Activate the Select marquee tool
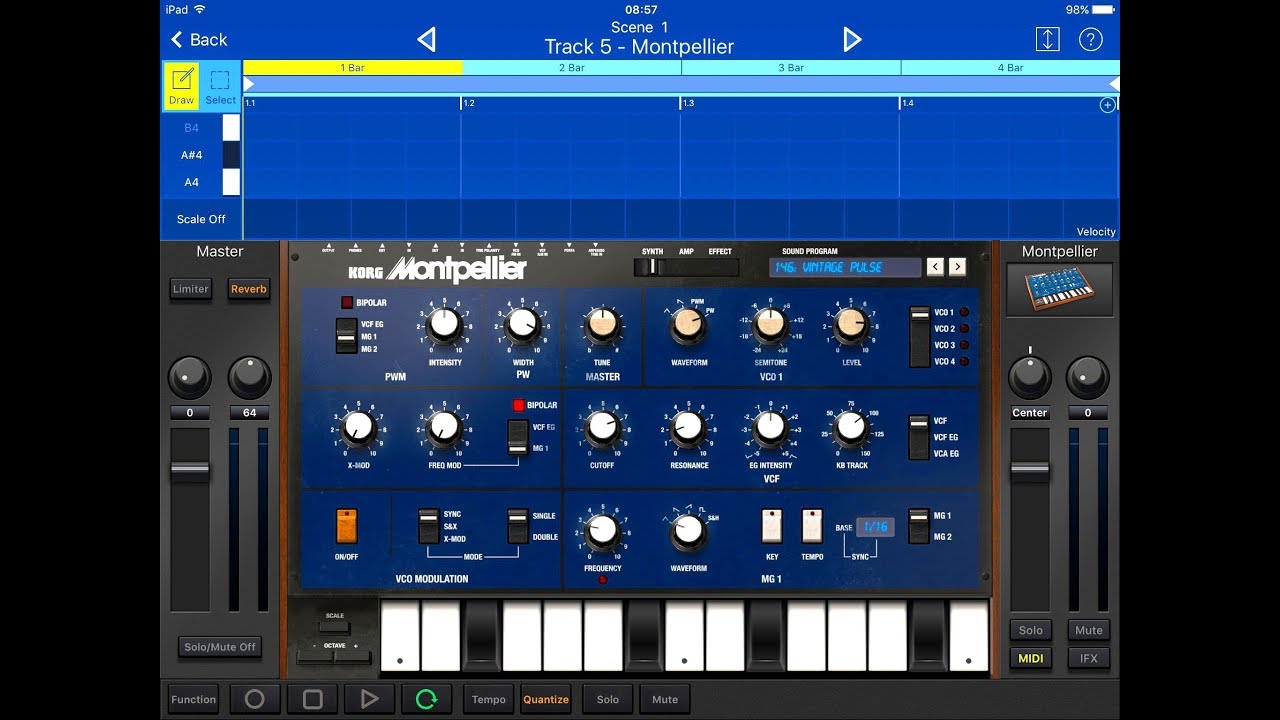Image resolution: width=1280 pixels, height=720 pixels. pos(220,86)
